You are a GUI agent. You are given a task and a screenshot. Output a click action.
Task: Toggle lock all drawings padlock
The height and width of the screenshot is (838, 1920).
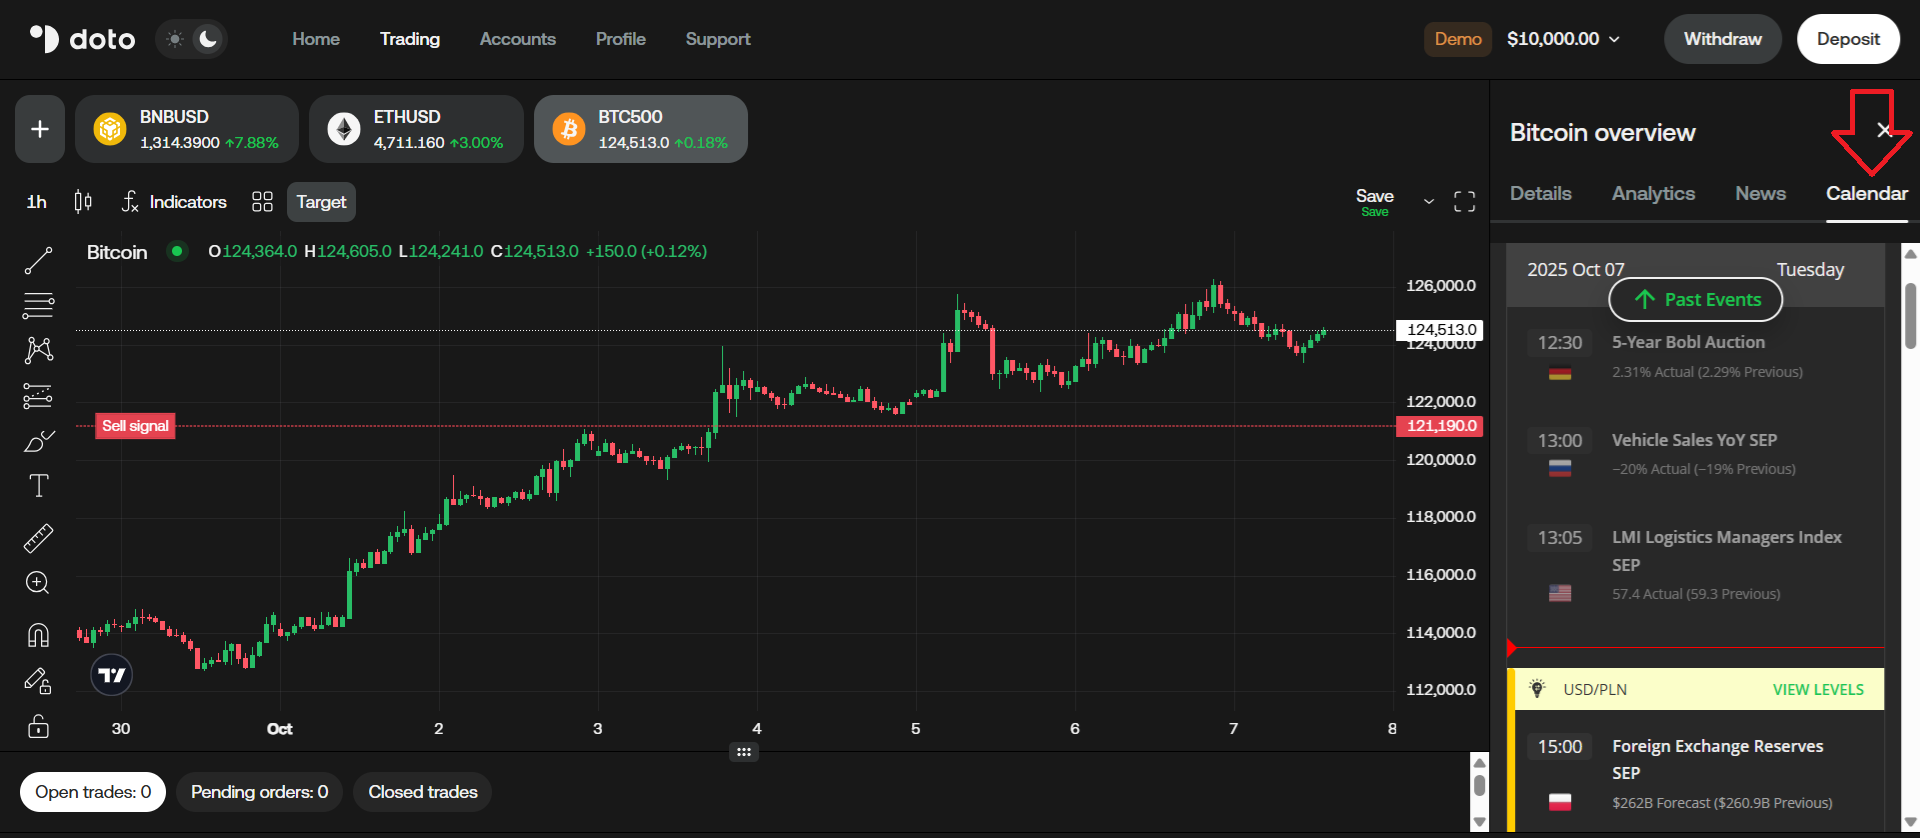pos(38,725)
